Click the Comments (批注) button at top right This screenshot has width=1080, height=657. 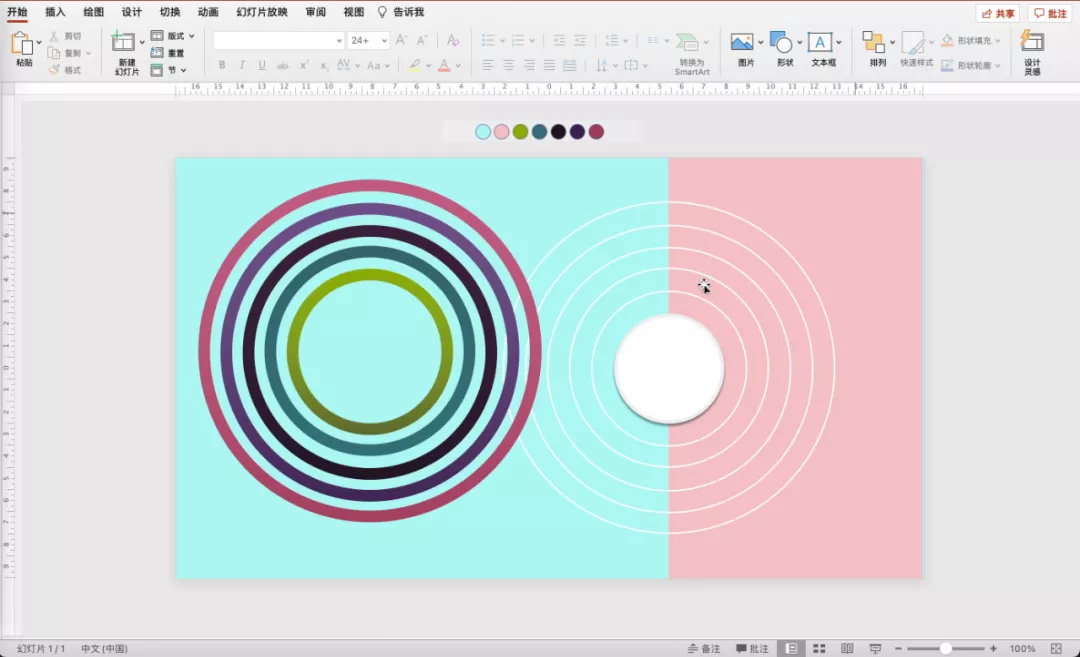click(1050, 13)
